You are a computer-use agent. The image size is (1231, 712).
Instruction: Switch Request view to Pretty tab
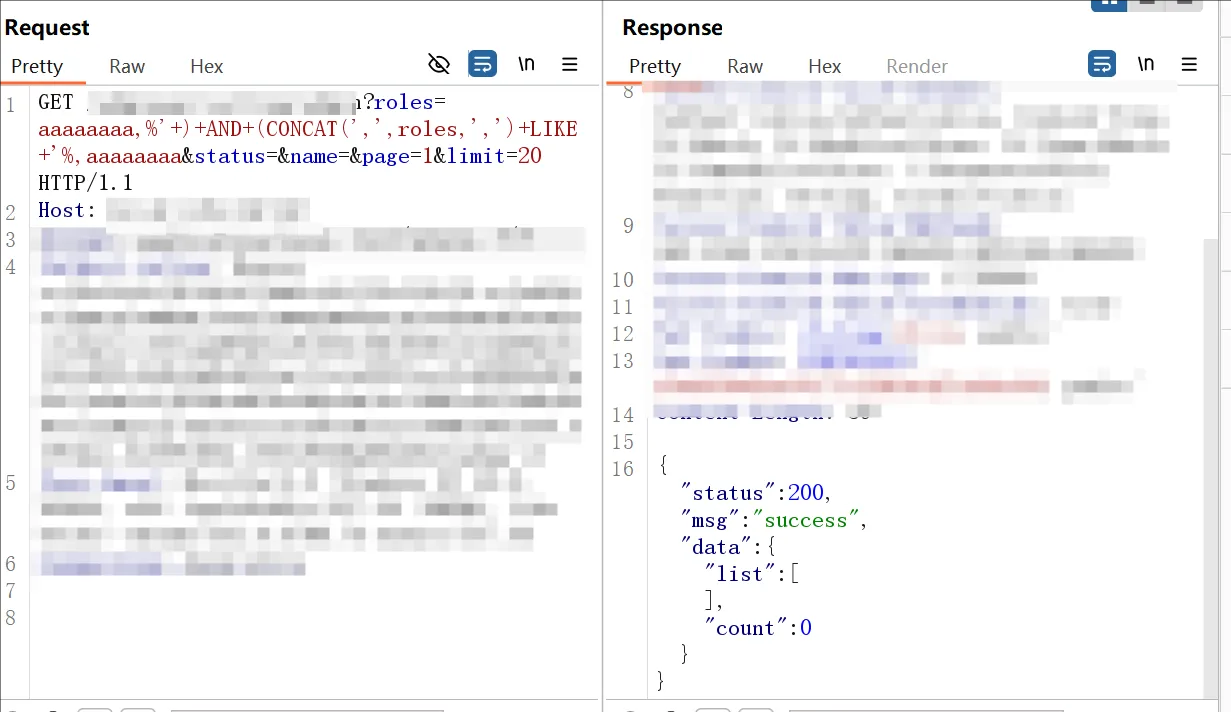click(x=37, y=67)
